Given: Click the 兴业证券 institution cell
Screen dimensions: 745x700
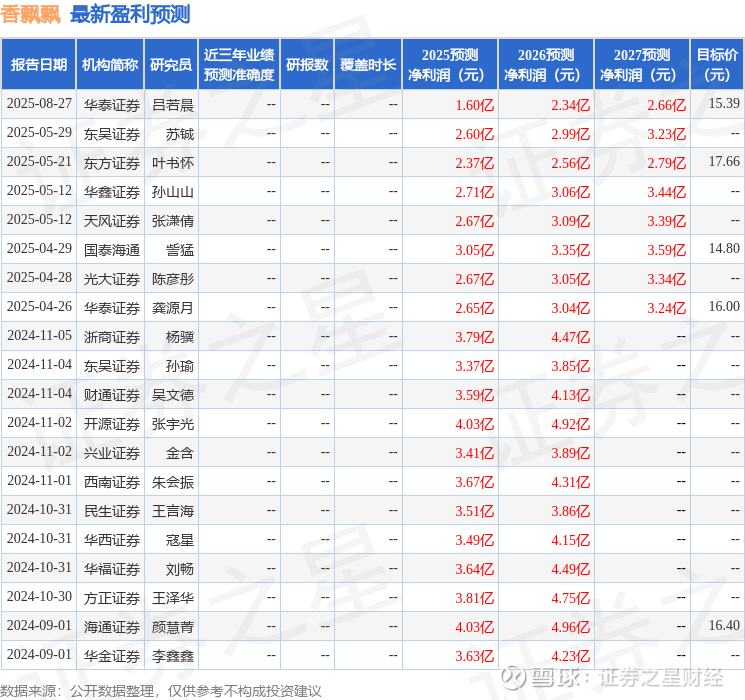Looking at the screenshot, I should click(112, 453).
